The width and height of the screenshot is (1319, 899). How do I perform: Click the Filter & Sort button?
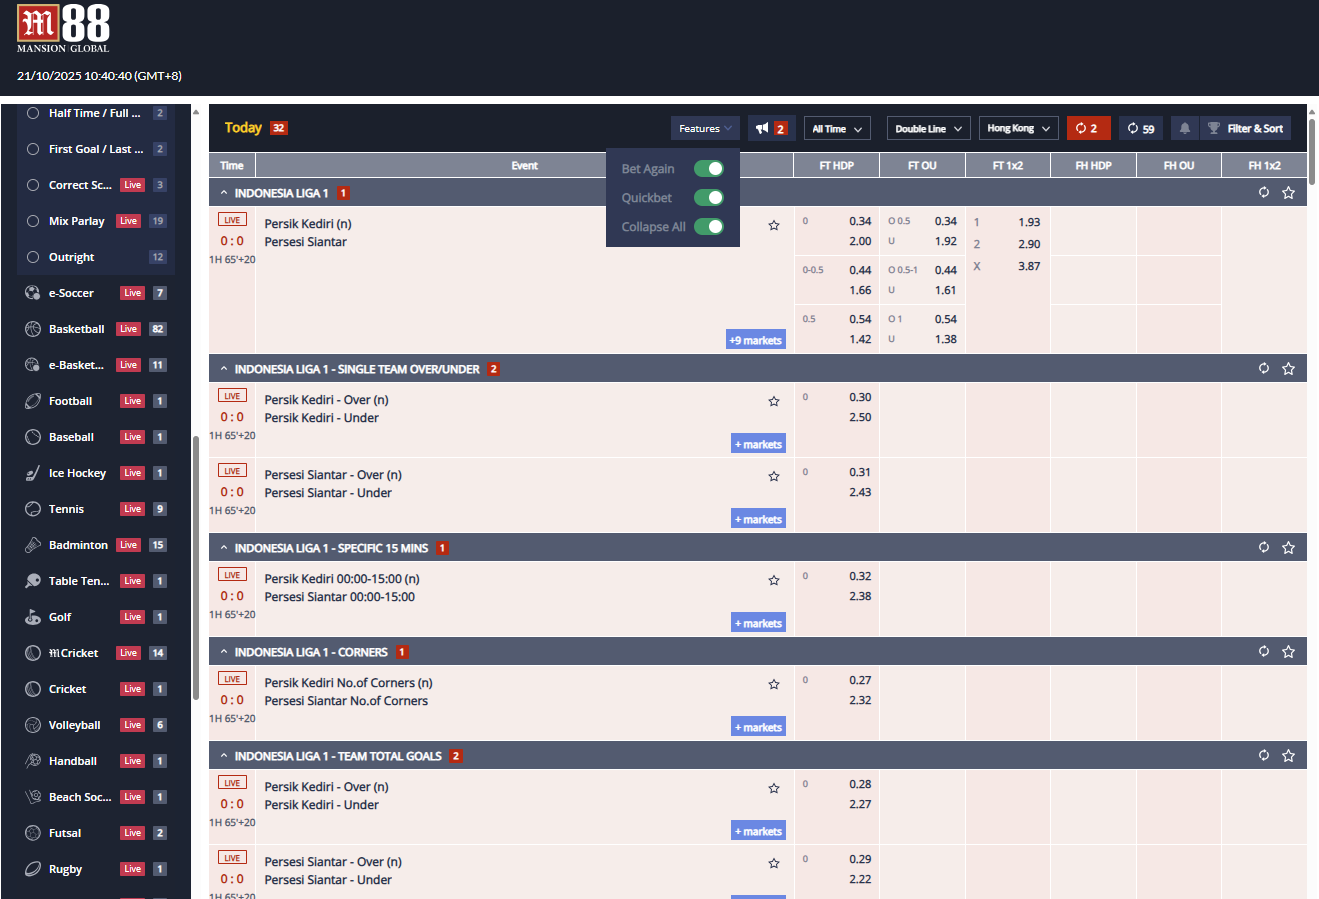point(1246,128)
